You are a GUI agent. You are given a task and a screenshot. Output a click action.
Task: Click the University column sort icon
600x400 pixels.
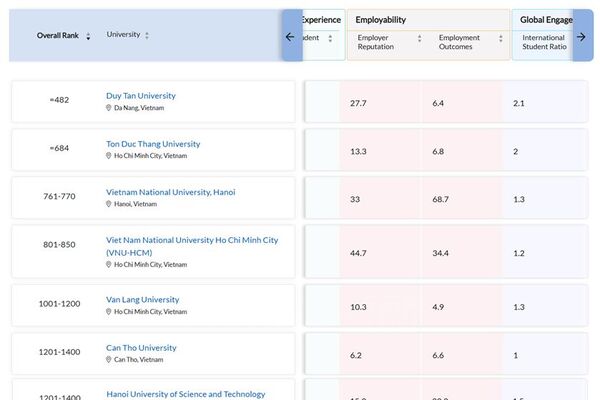(147, 35)
